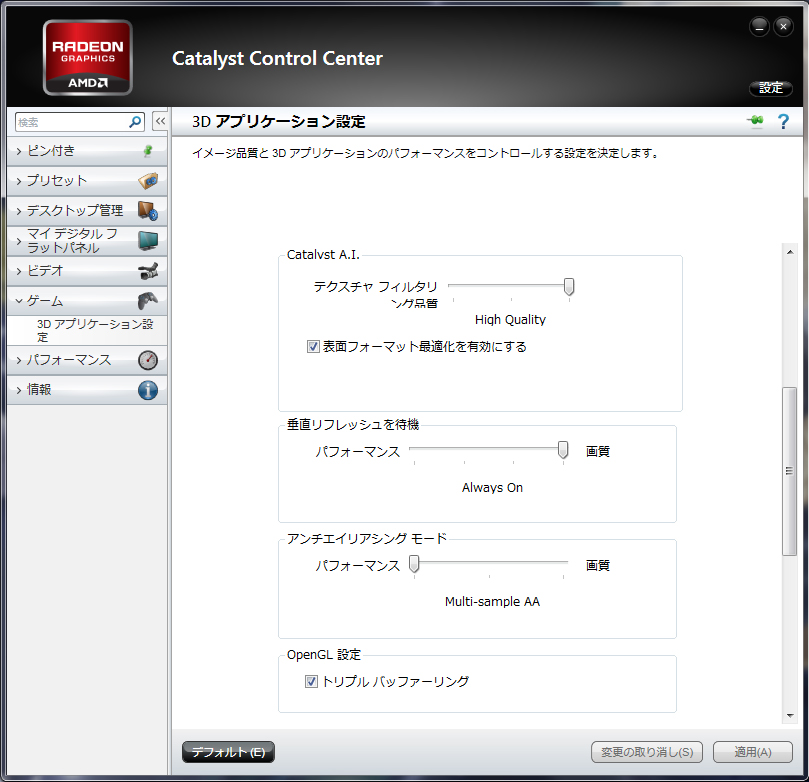This screenshot has width=809, height=782.
Task: Click the green pin icon in sidebar
Action: point(148,151)
